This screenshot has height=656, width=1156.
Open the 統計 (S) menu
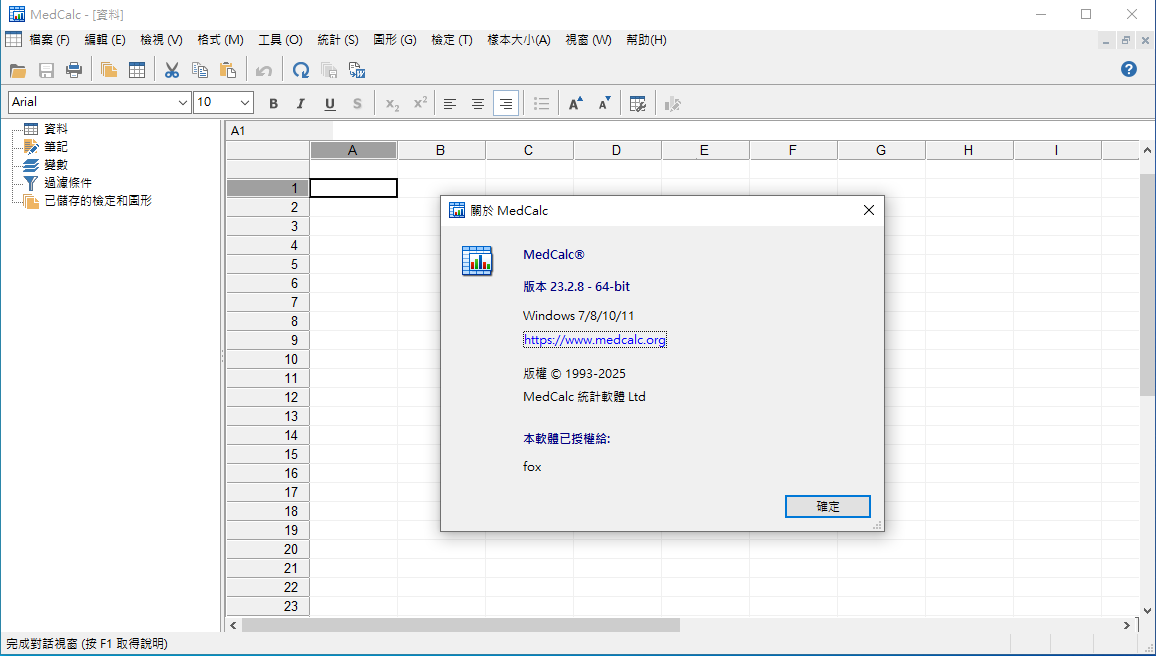(338, 40)
